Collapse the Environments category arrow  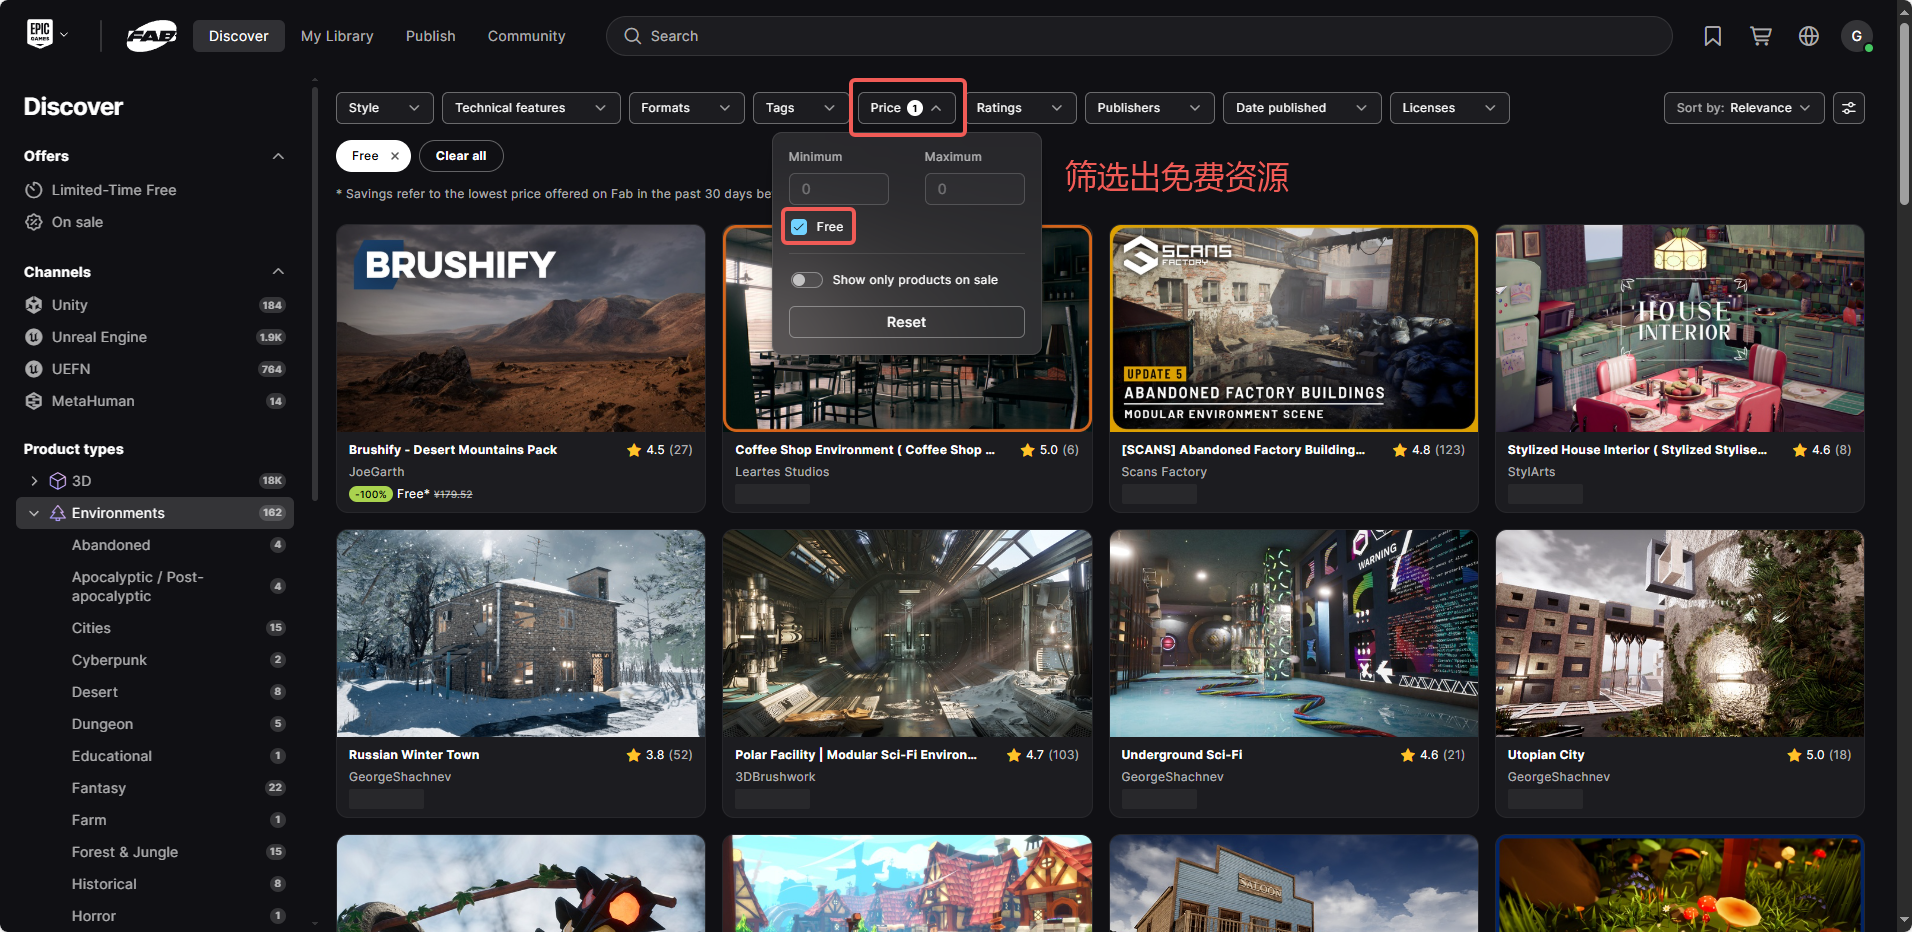click(x=34, y=513)
